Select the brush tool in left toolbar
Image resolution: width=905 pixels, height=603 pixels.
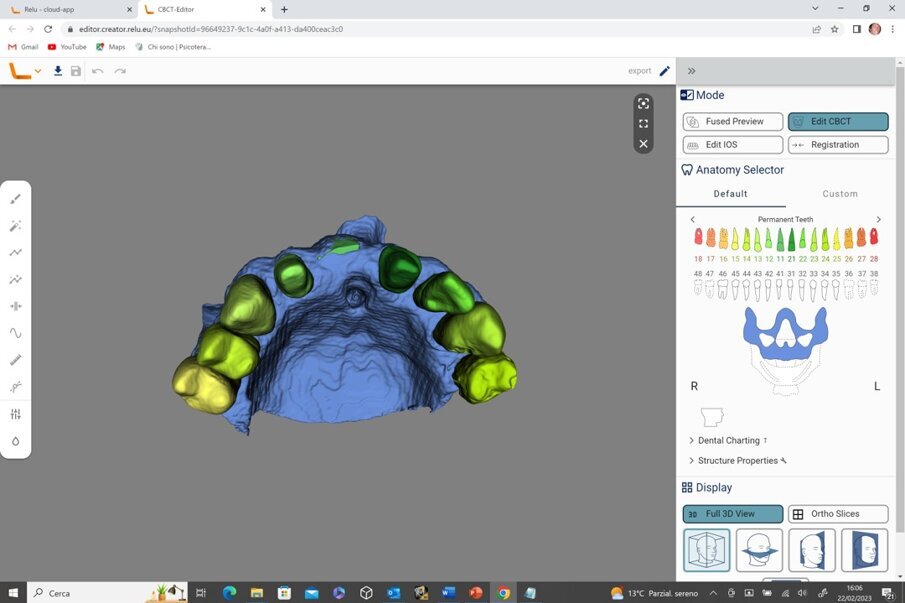[x=16, y=199]
